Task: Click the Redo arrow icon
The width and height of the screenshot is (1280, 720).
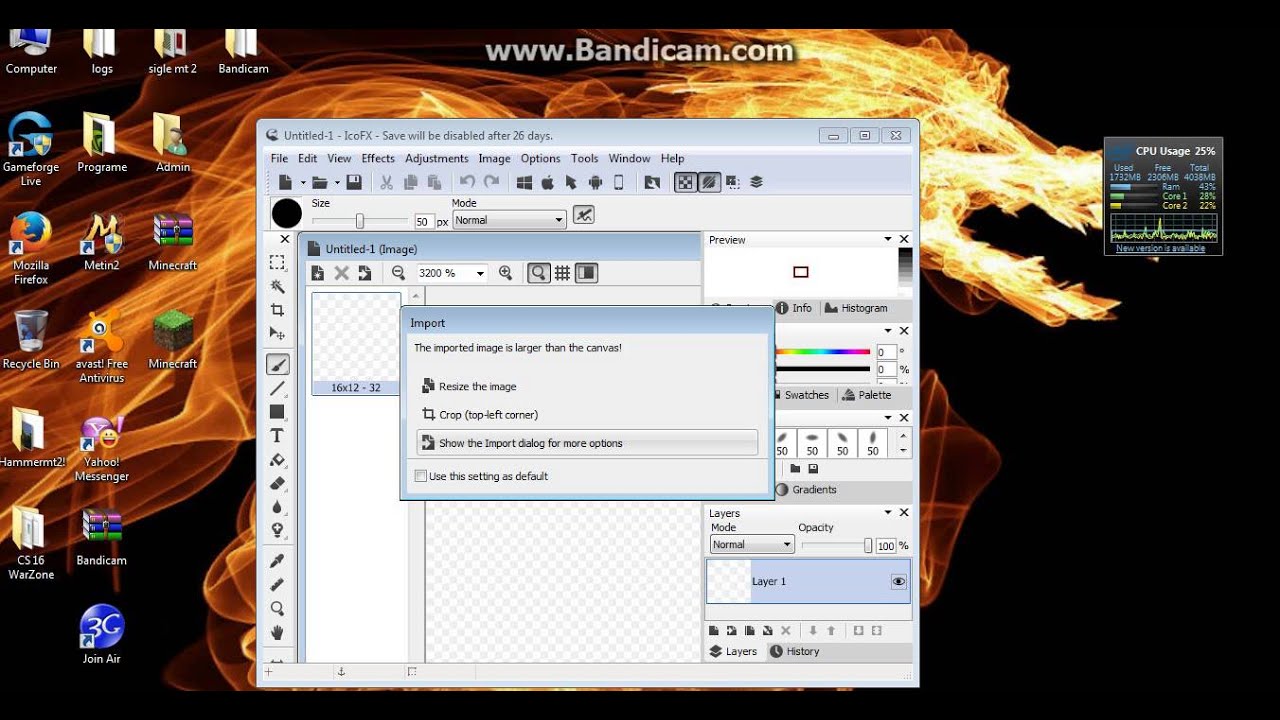Action: 491,182
